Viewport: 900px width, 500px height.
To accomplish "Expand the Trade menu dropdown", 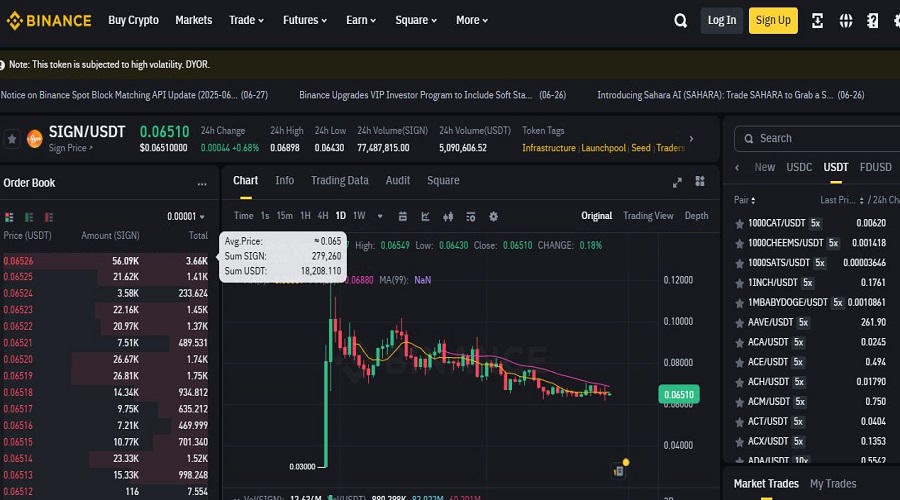I will click(x=246, y=20).
